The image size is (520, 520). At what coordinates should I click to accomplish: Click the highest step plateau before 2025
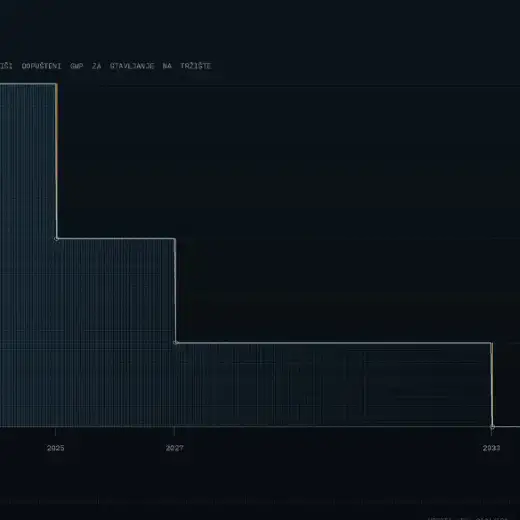tap(28, 84)
